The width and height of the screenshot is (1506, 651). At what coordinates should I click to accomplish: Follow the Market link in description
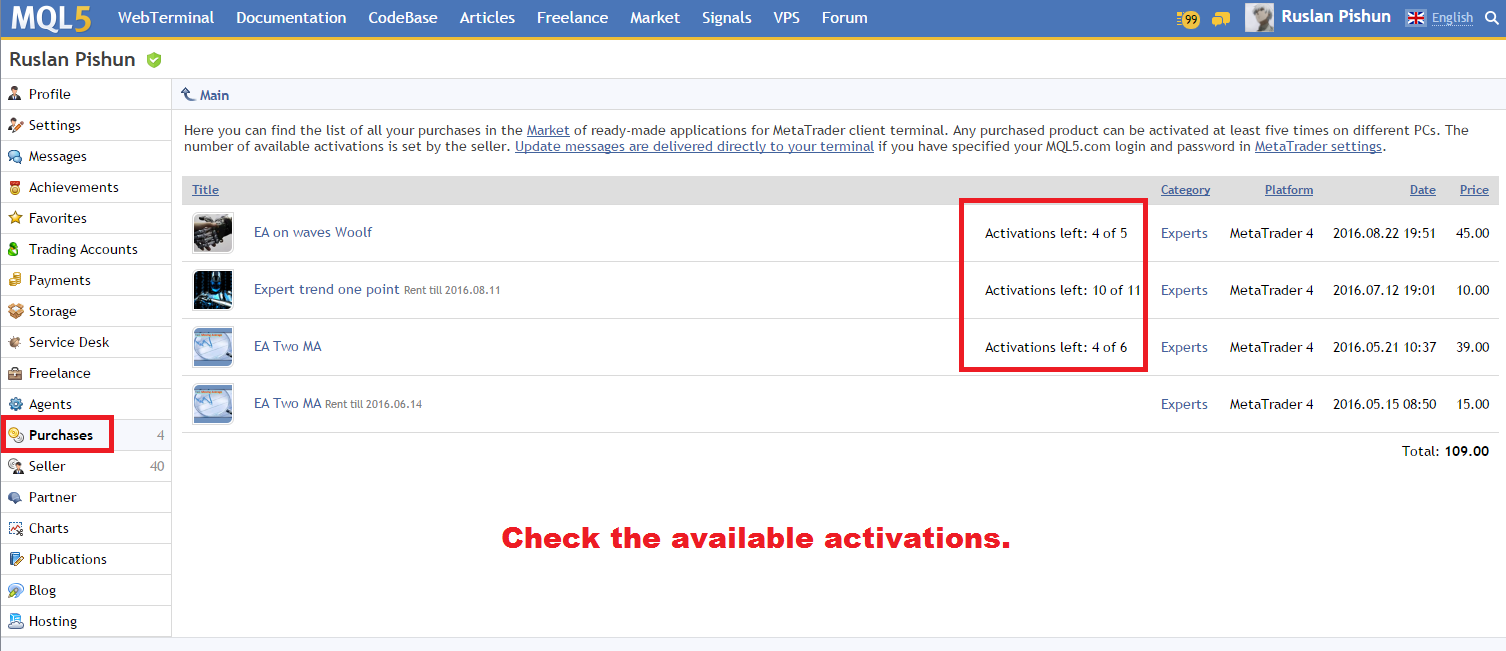pyautogui.click(x=548, y=130)
